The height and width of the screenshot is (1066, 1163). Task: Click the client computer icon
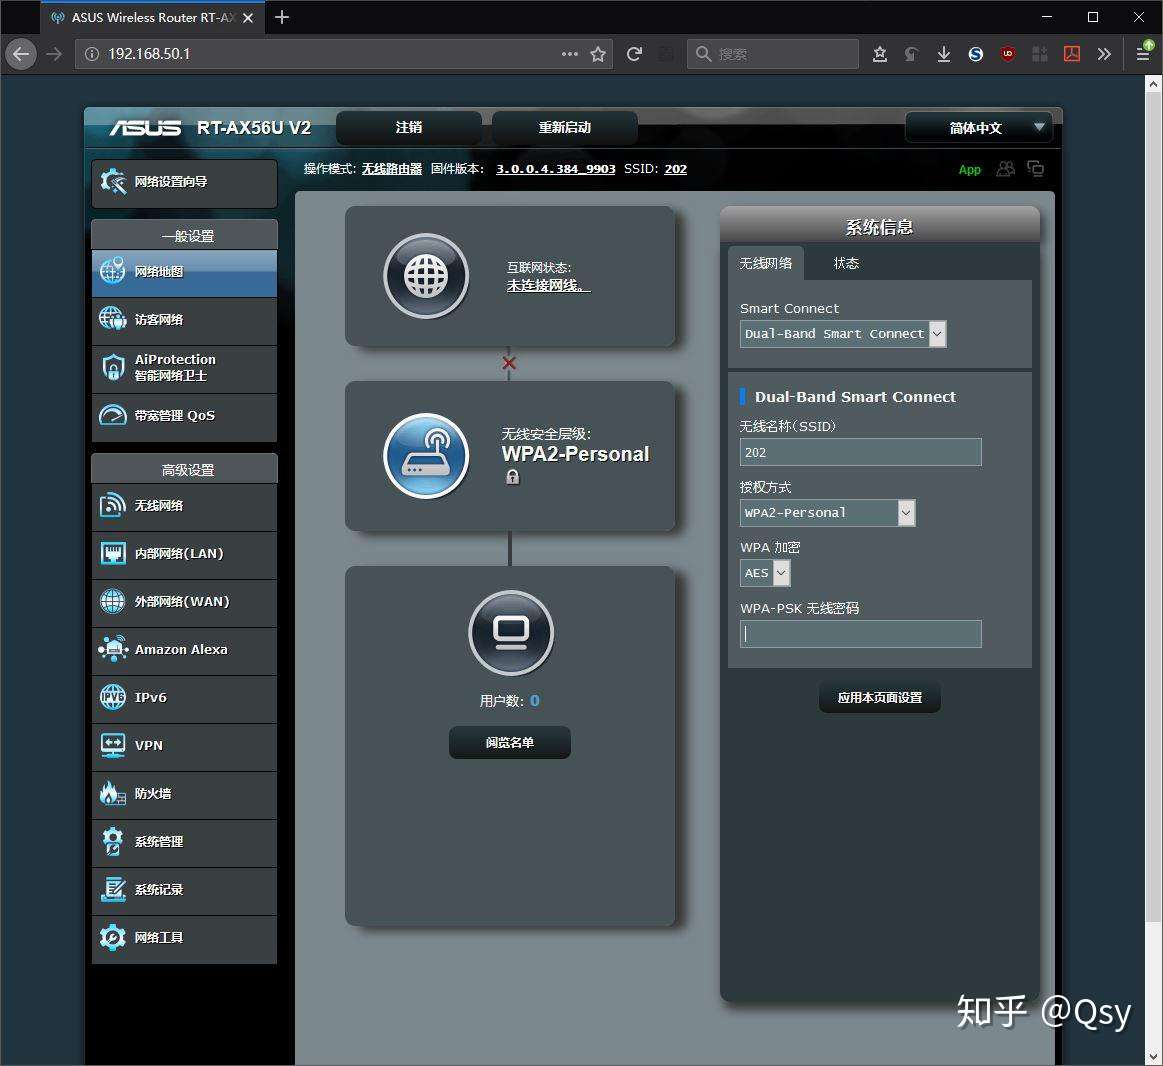[511, 633]
